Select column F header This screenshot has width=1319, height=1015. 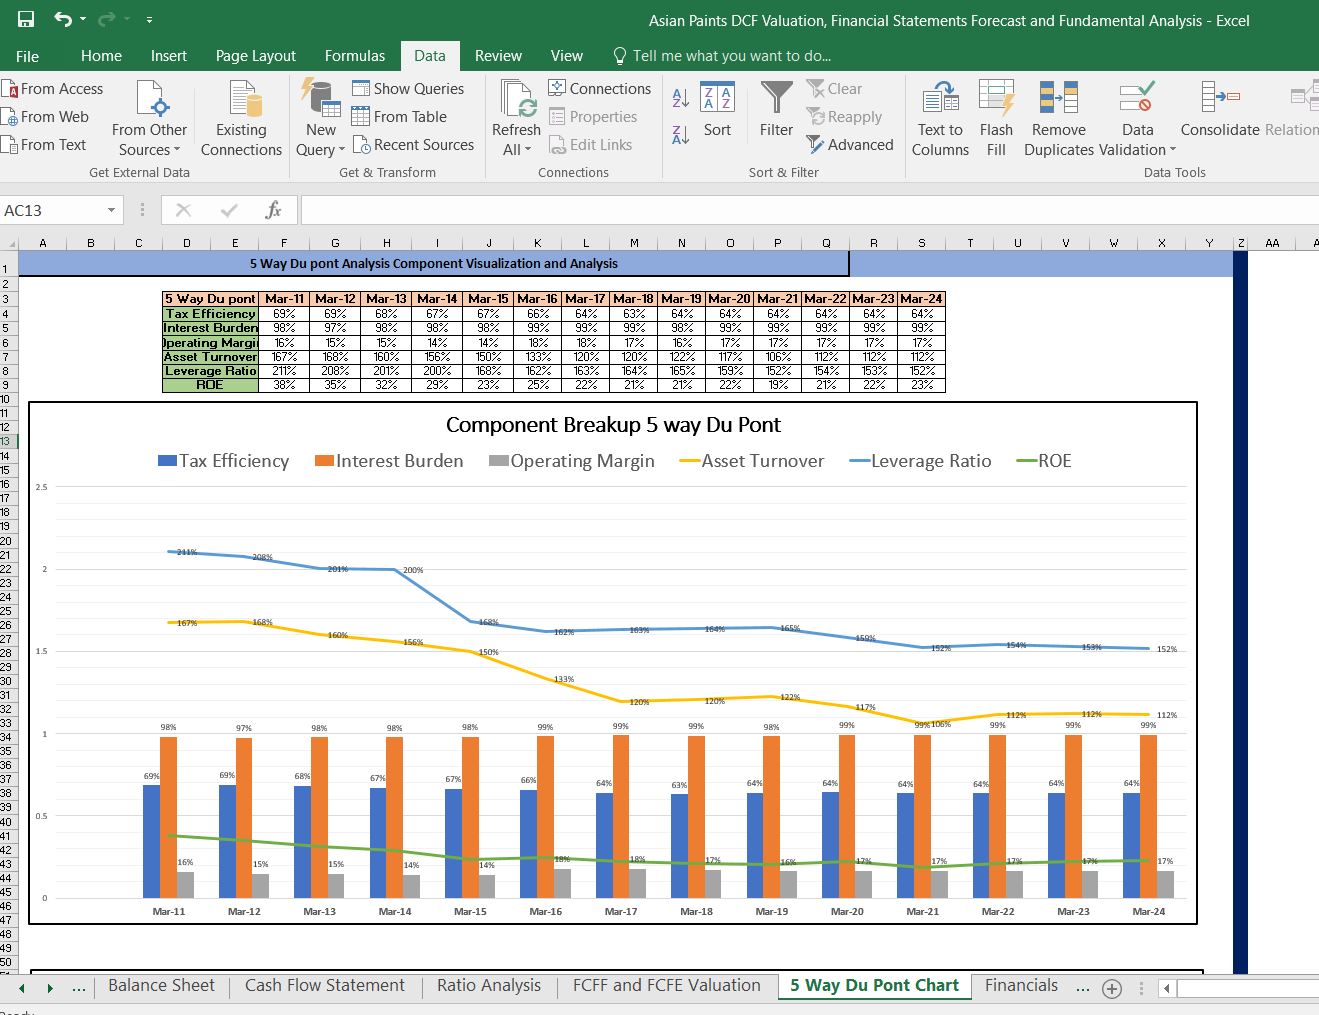284,243
